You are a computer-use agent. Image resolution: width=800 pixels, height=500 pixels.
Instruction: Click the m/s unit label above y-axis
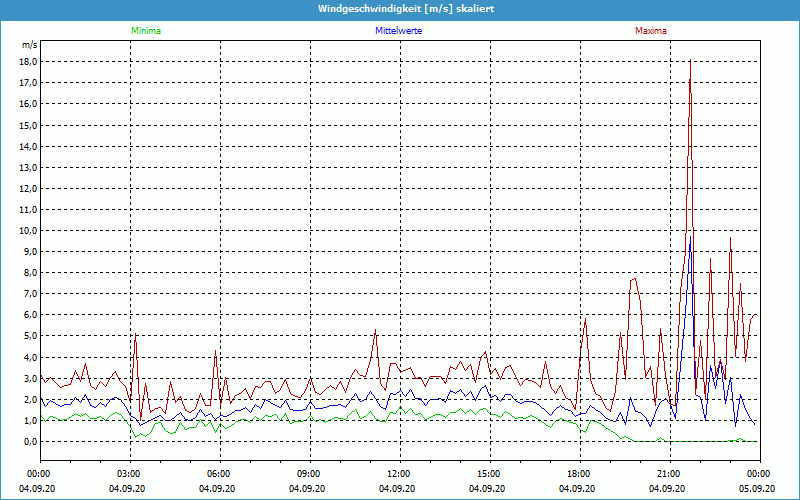tap(29, 45)
